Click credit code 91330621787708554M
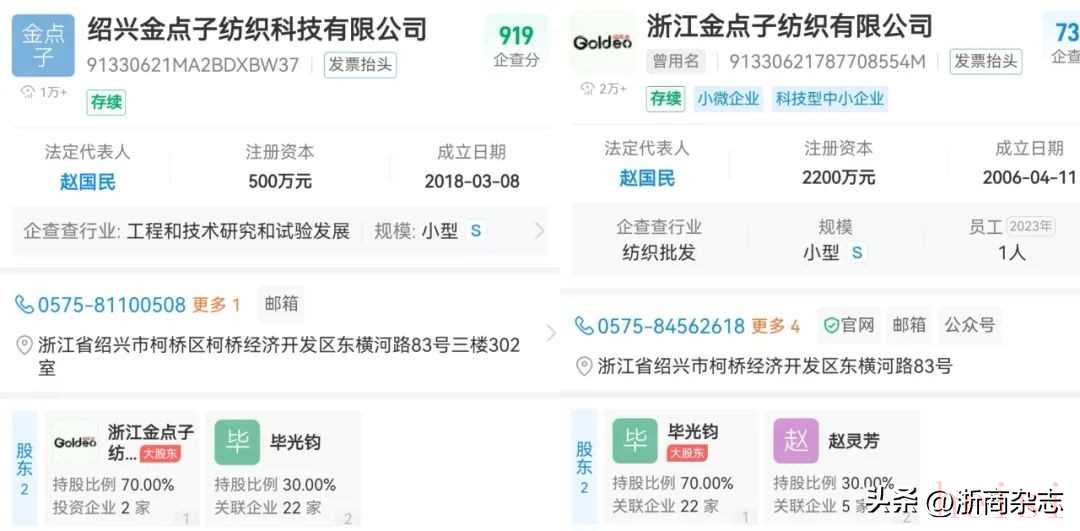Screen dimensions: 1080x531 [x=827, y=62]
